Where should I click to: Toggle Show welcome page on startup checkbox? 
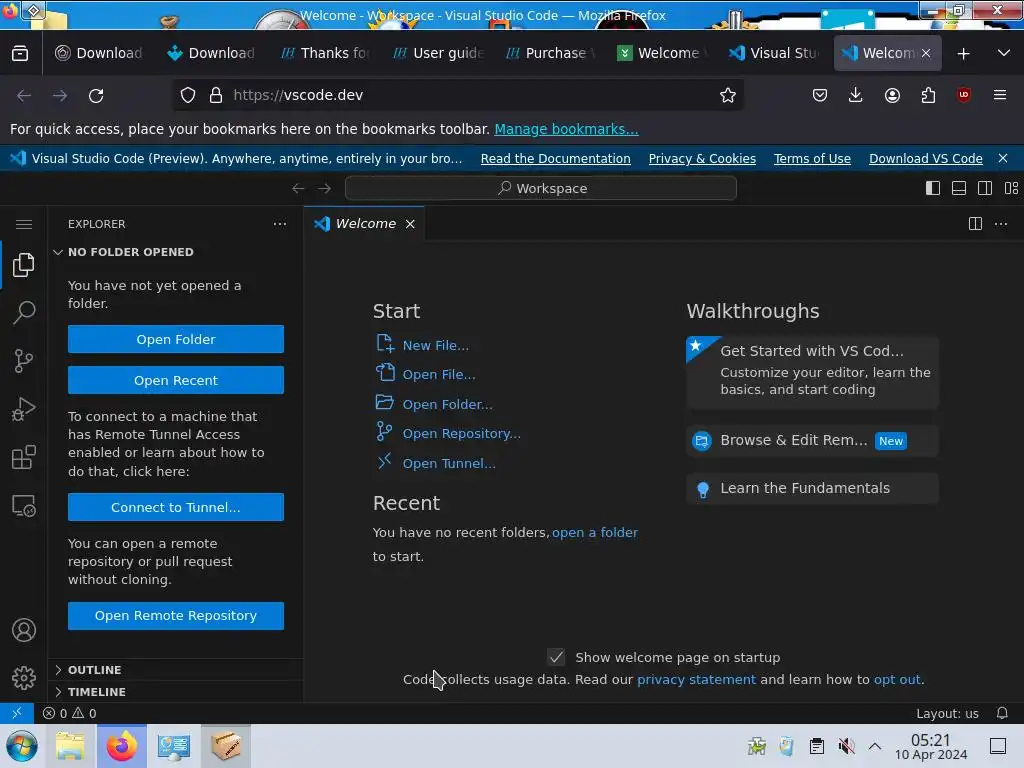point(556,657)
